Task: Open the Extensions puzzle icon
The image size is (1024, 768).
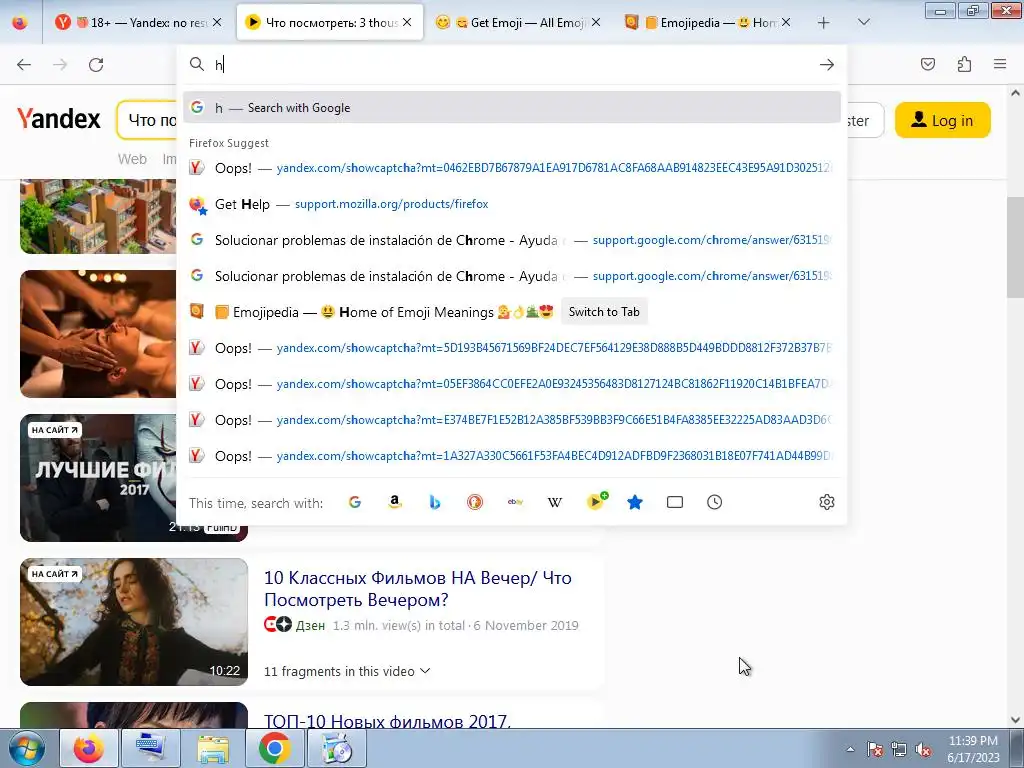Action: (x=964, y=64)
